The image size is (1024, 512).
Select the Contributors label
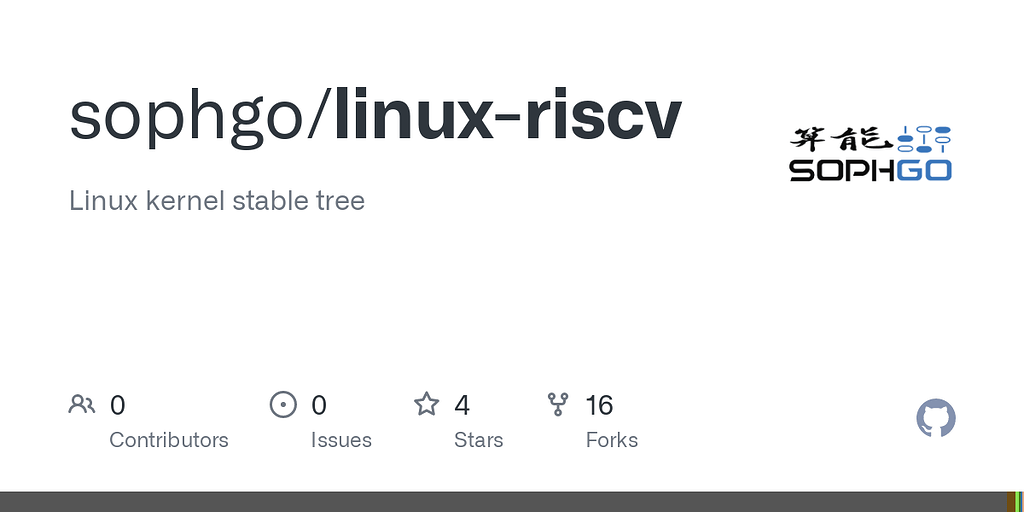[x=168, y=440]
